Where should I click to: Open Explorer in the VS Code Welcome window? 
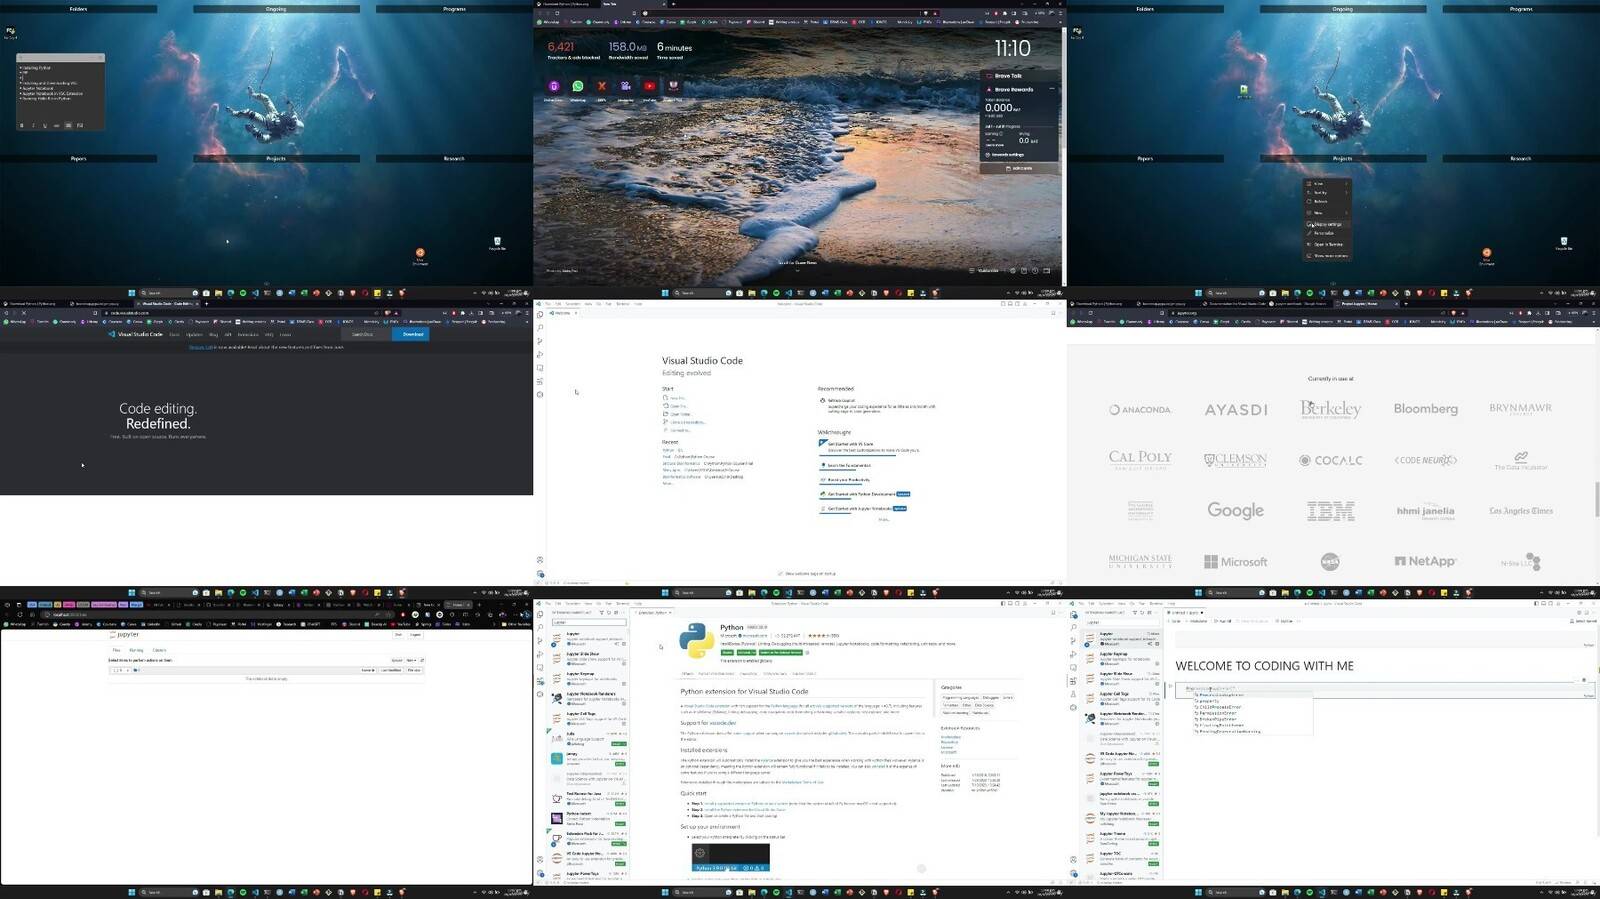[540, 314]
